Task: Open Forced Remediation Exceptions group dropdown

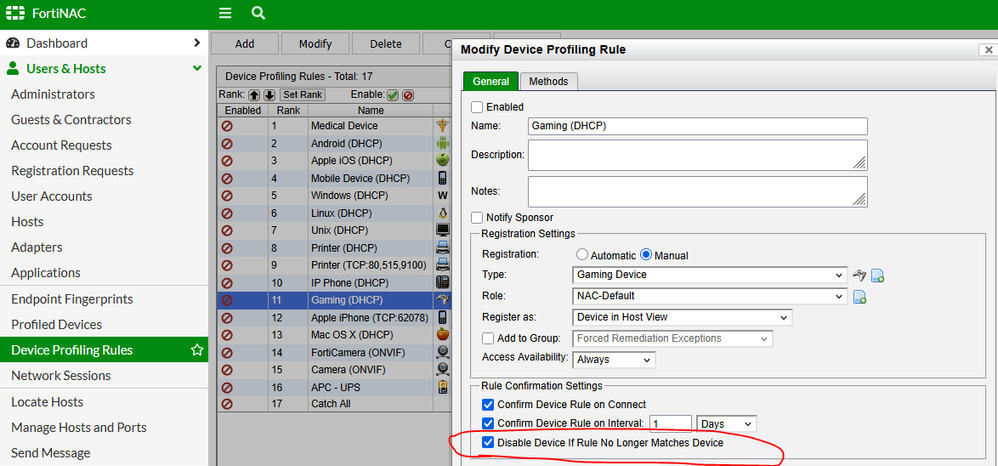Action: click(x=673, y=338)
